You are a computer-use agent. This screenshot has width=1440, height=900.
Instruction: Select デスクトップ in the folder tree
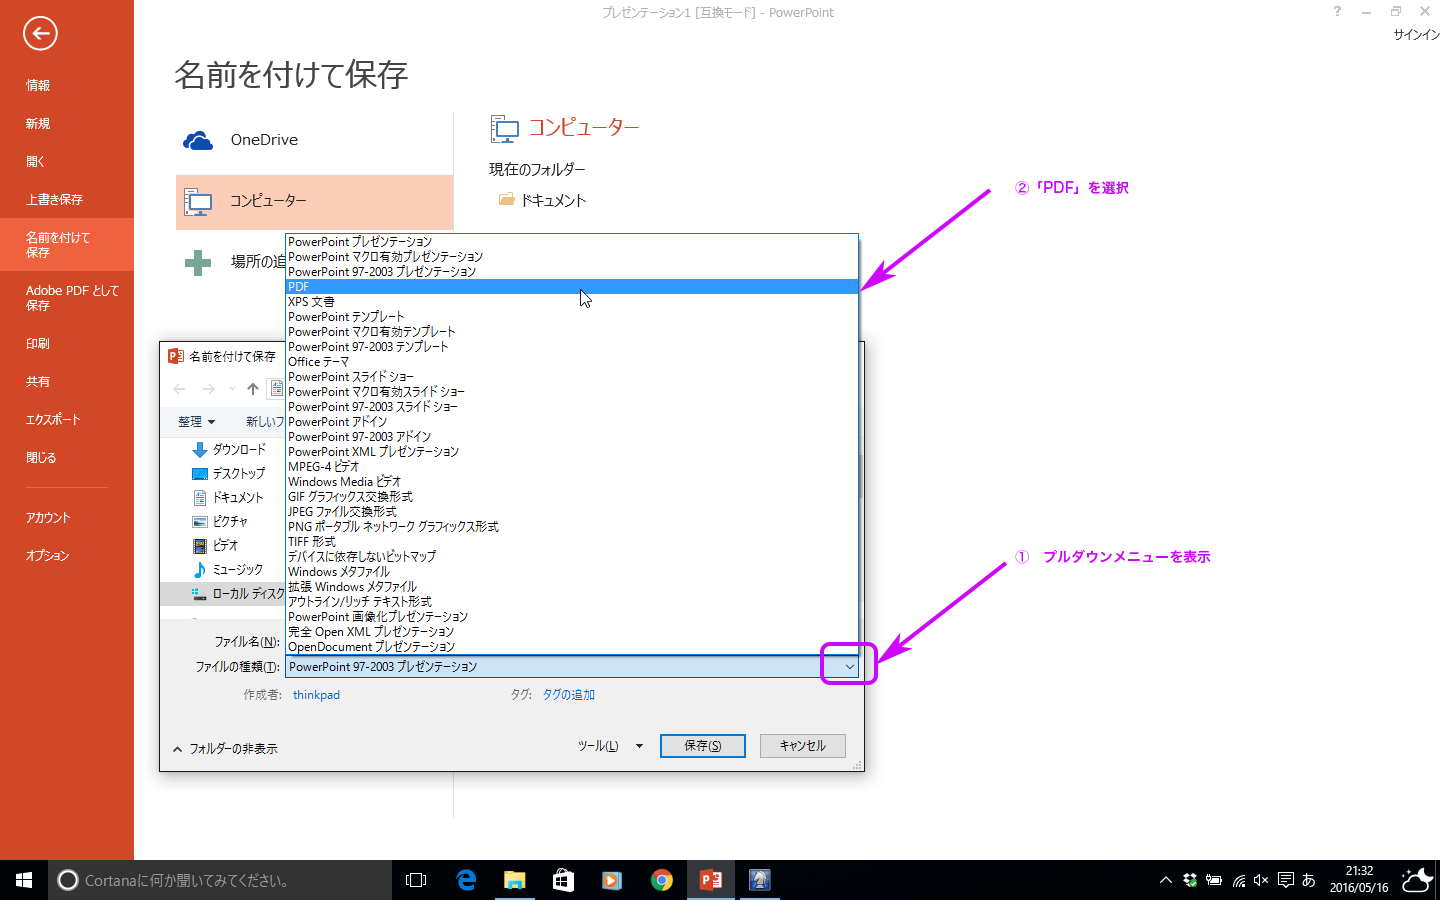click(229, 474)
